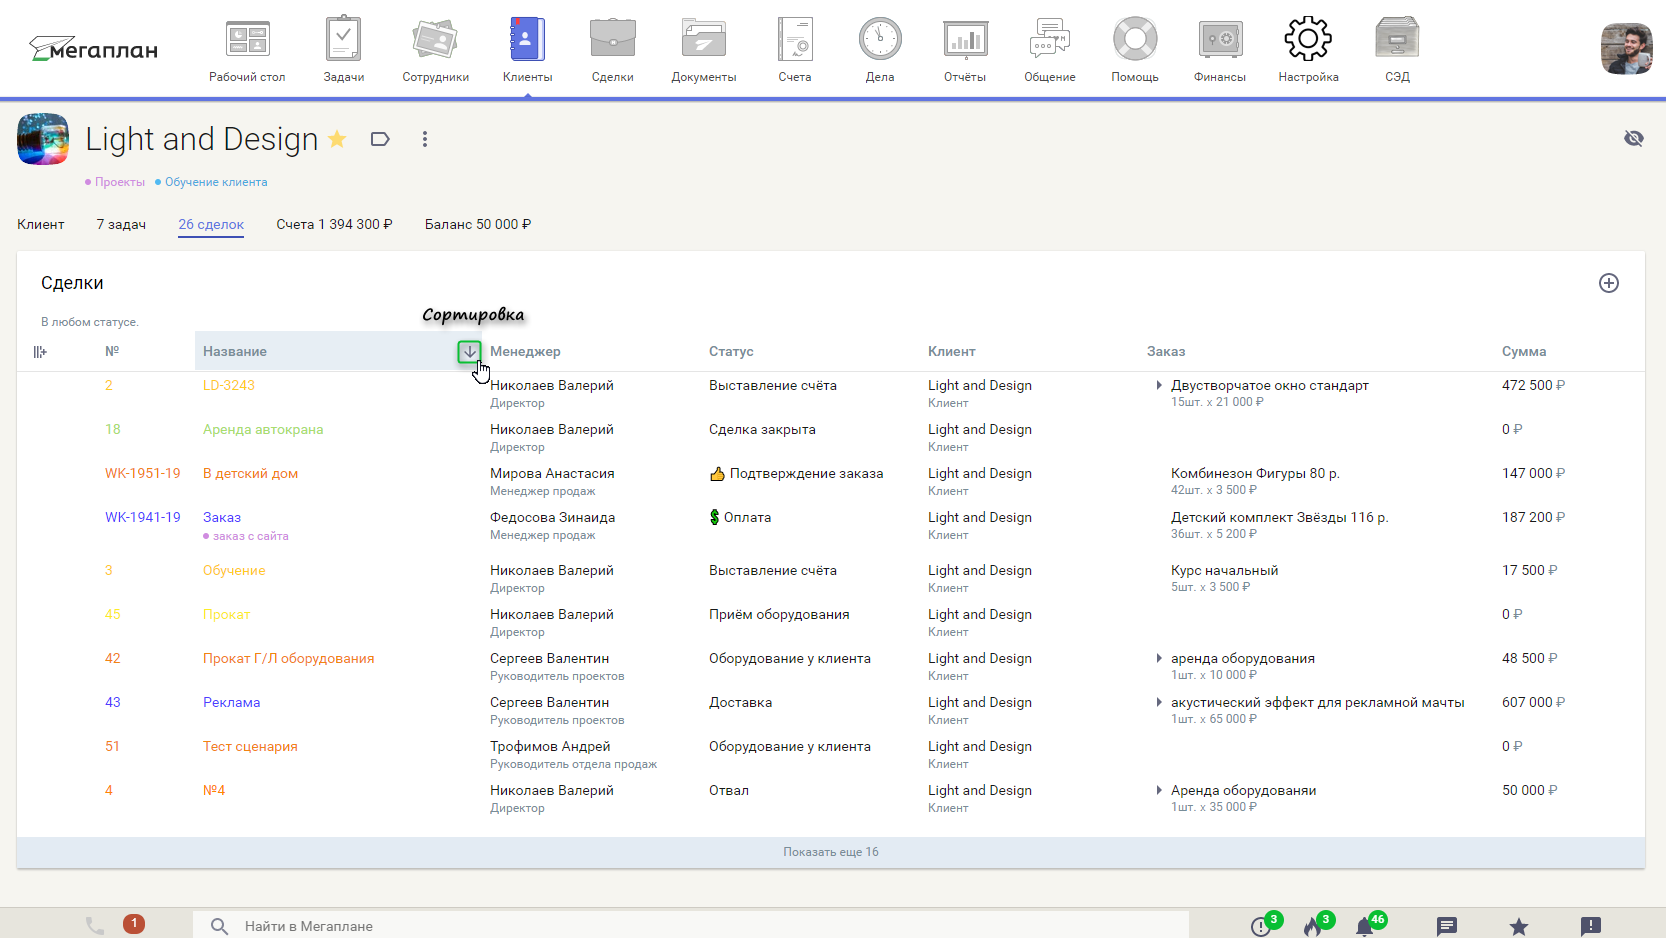Image resolution: width=1666 pixels, height=938 pixels.
Task: Expand order Двустворчатое окно стандарт
Action: [x=1159, y=386]
